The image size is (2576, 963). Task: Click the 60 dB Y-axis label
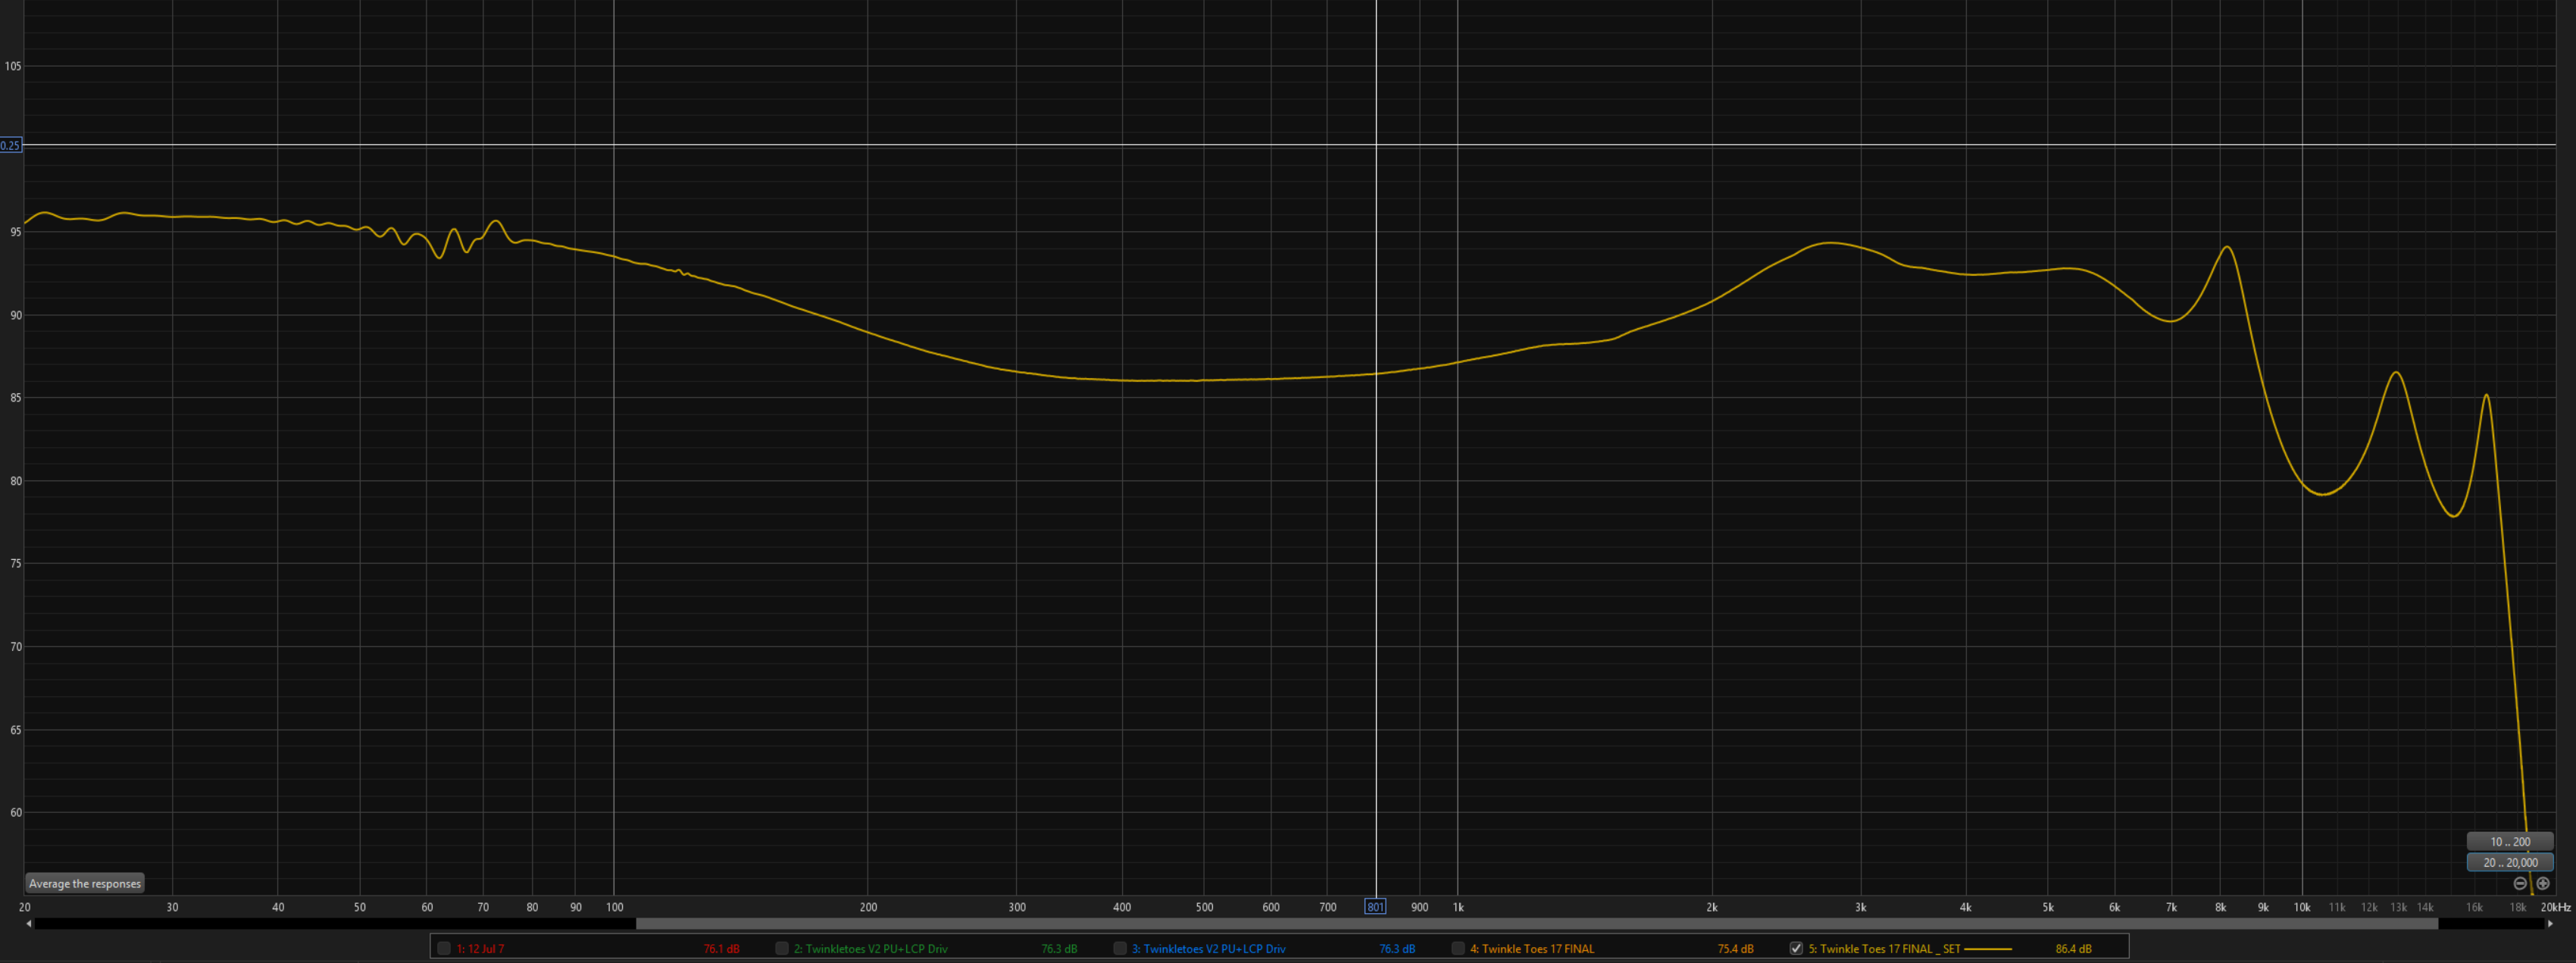[16, 813]
